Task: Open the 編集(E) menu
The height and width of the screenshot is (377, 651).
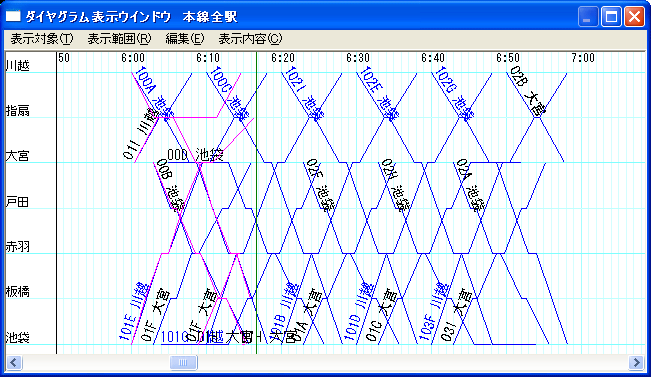Action: 185,39
